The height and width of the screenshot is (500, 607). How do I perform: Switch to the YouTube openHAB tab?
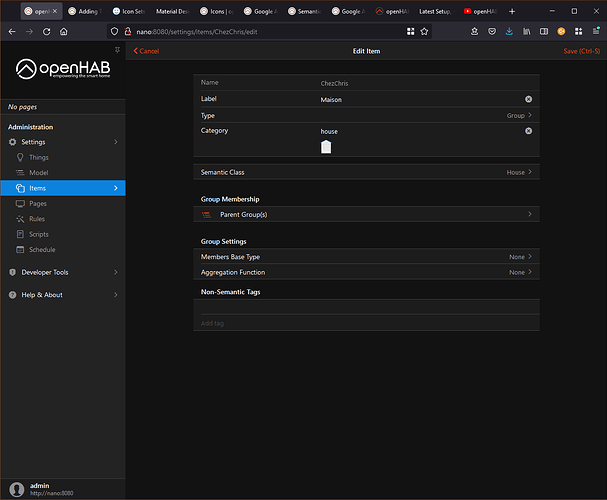(480, 12)
